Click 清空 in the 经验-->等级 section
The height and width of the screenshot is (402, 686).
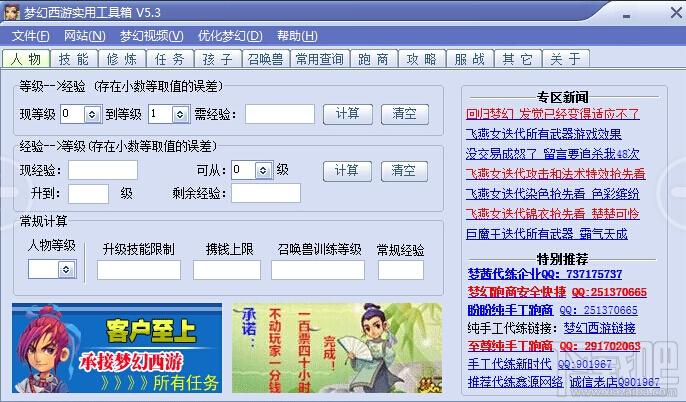click(404, 171)
